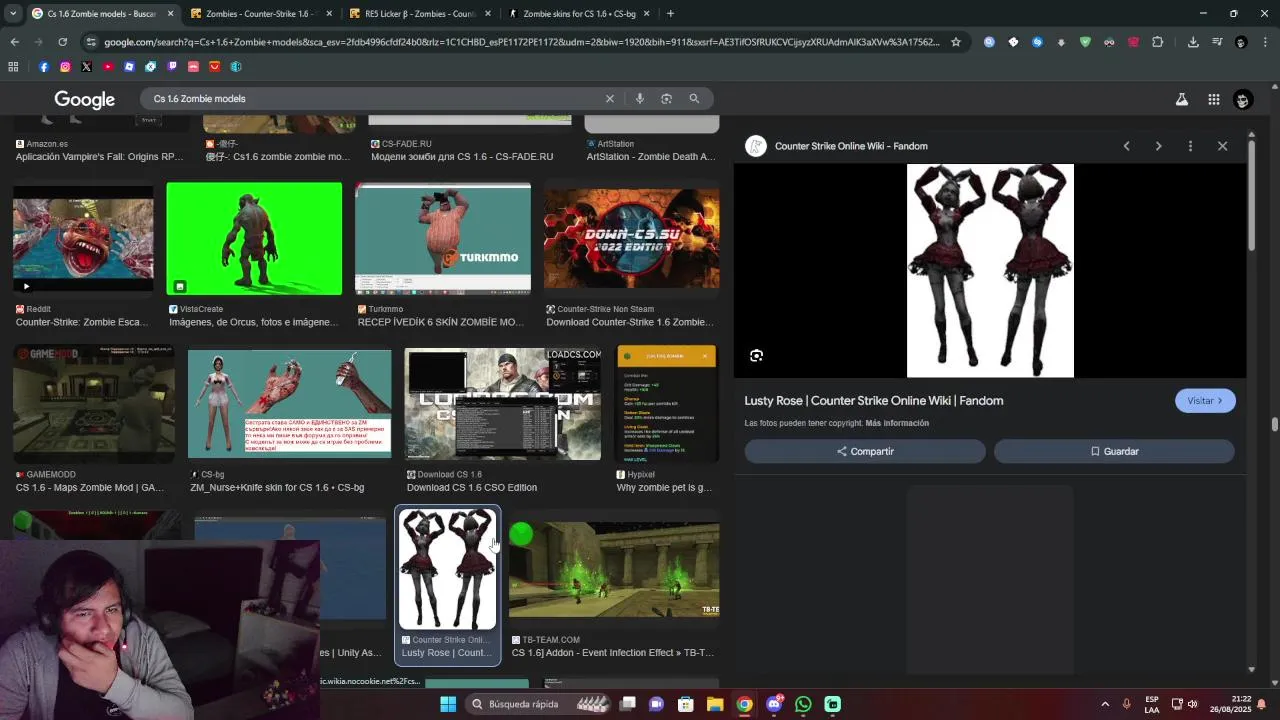
Task: Switch to Zombie skins for CS 1.6 tab
Action: coord(579,14)
